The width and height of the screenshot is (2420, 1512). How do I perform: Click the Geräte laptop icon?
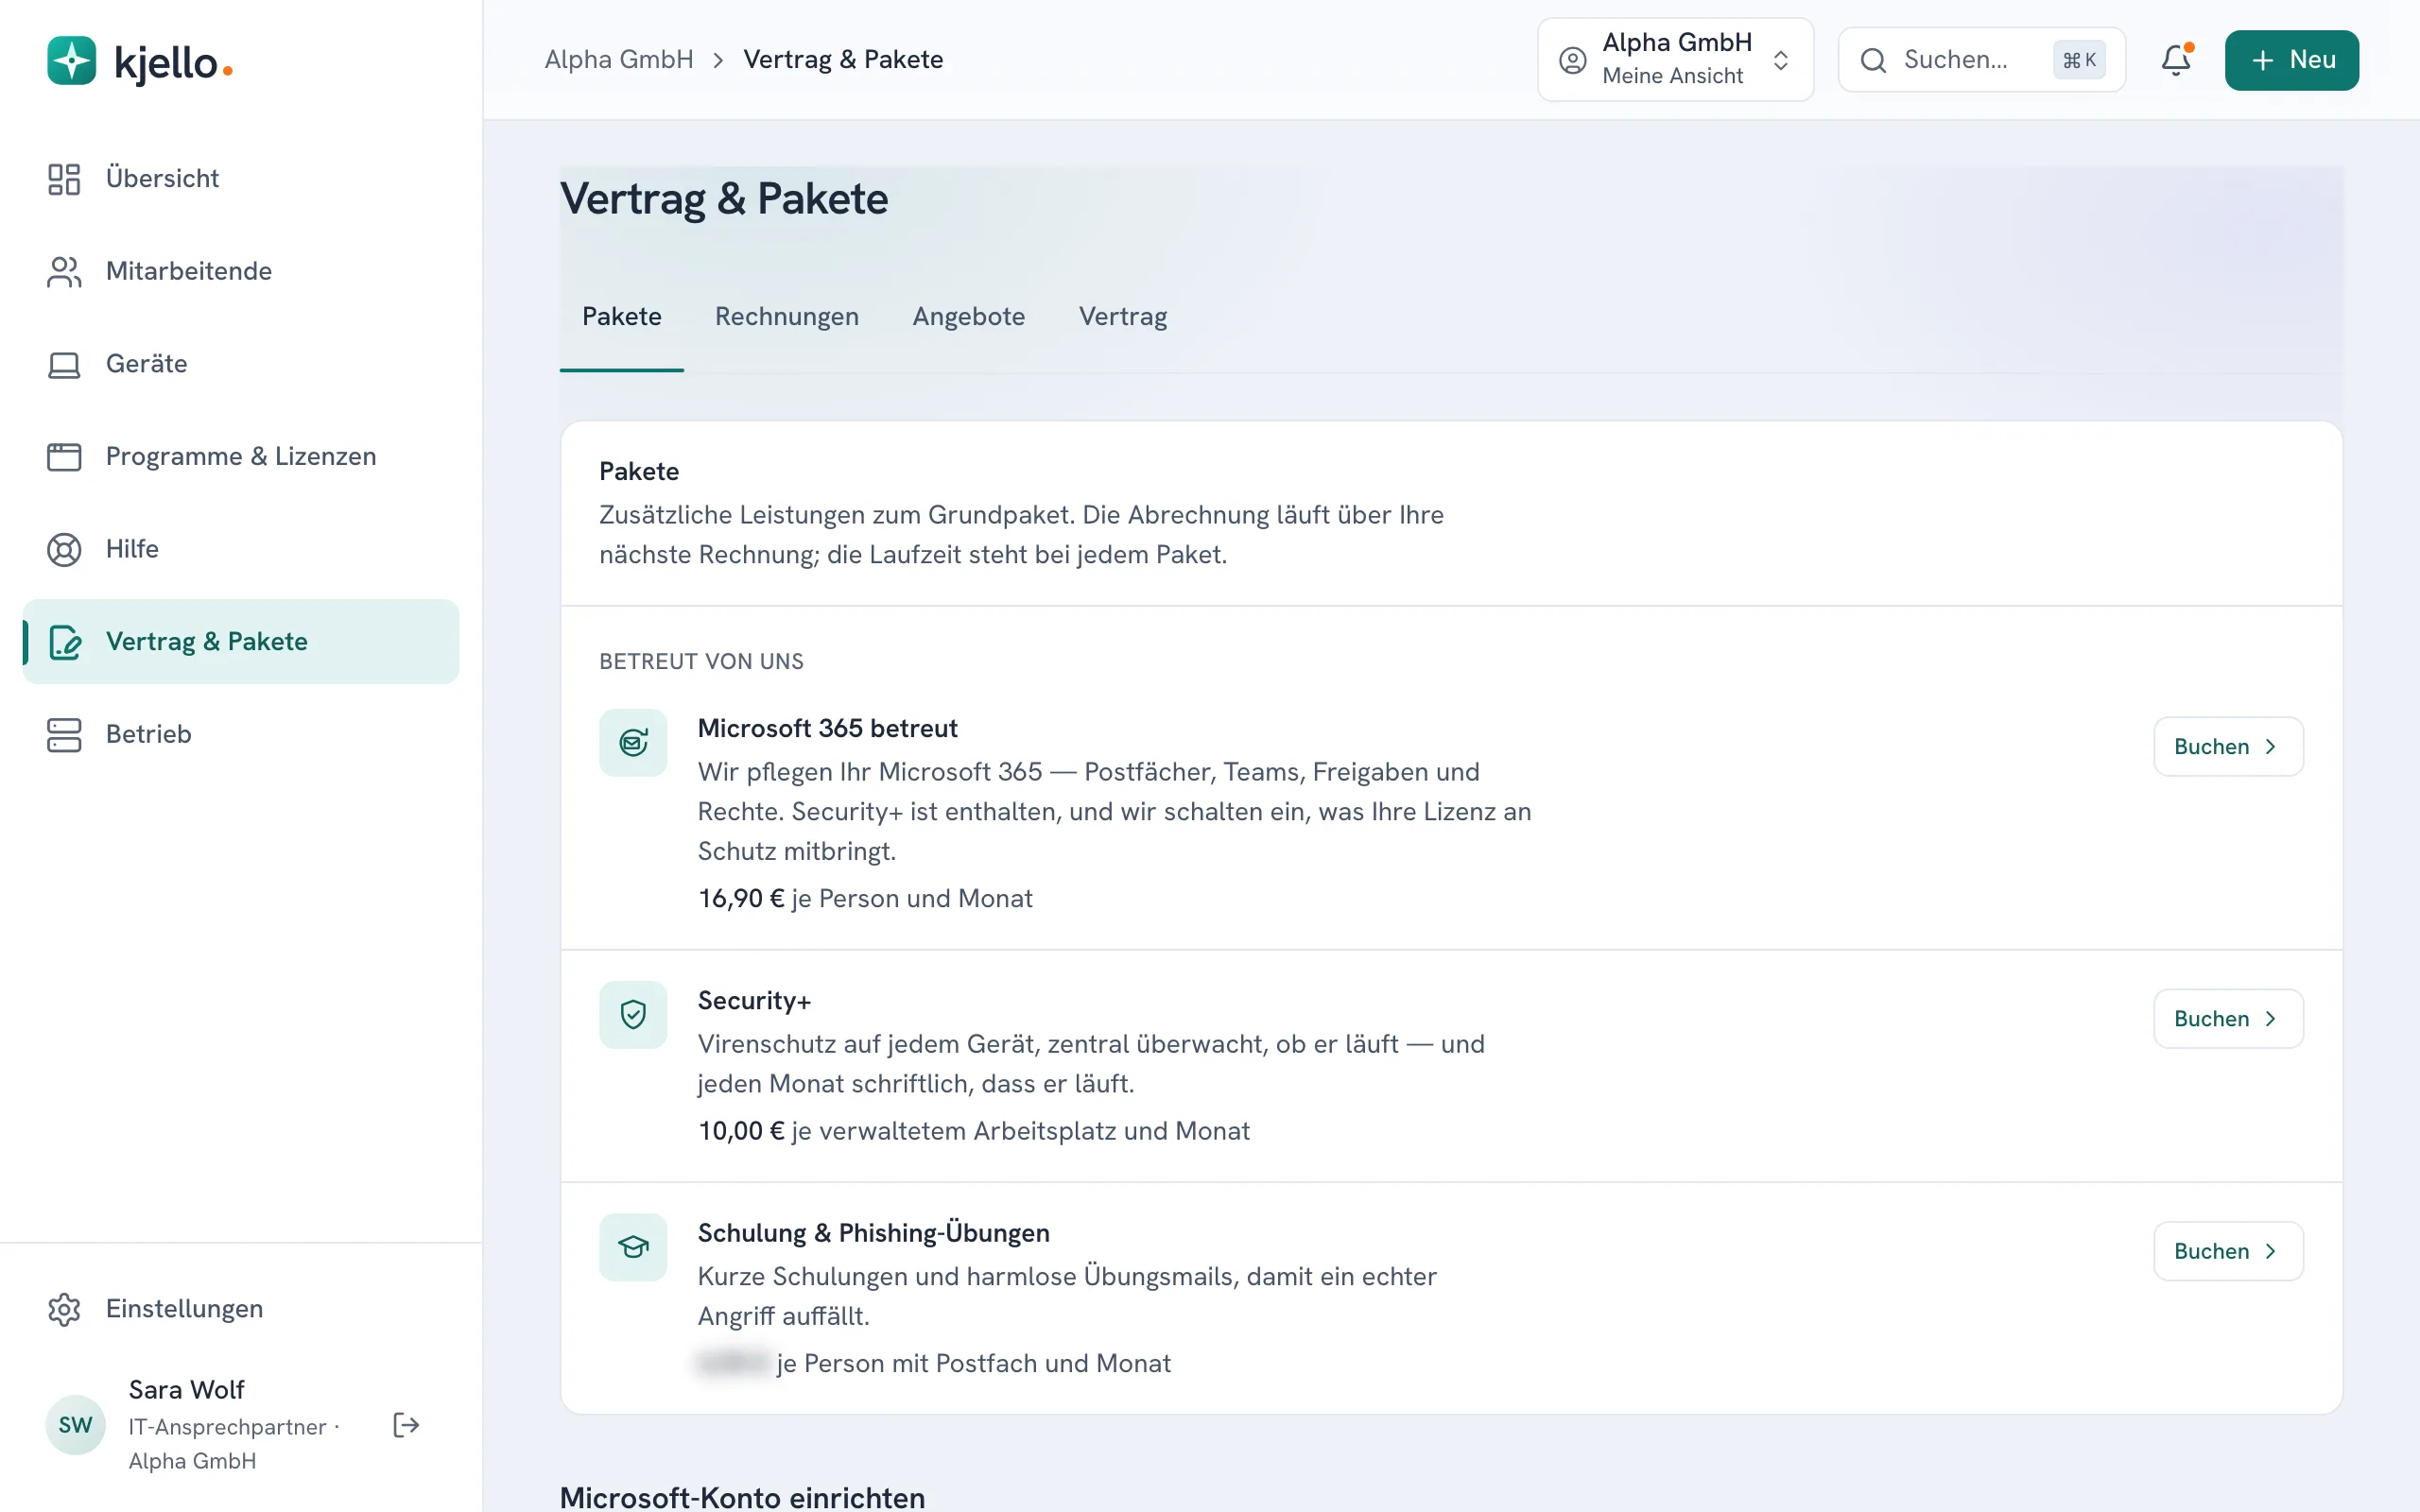coord(64,364)
